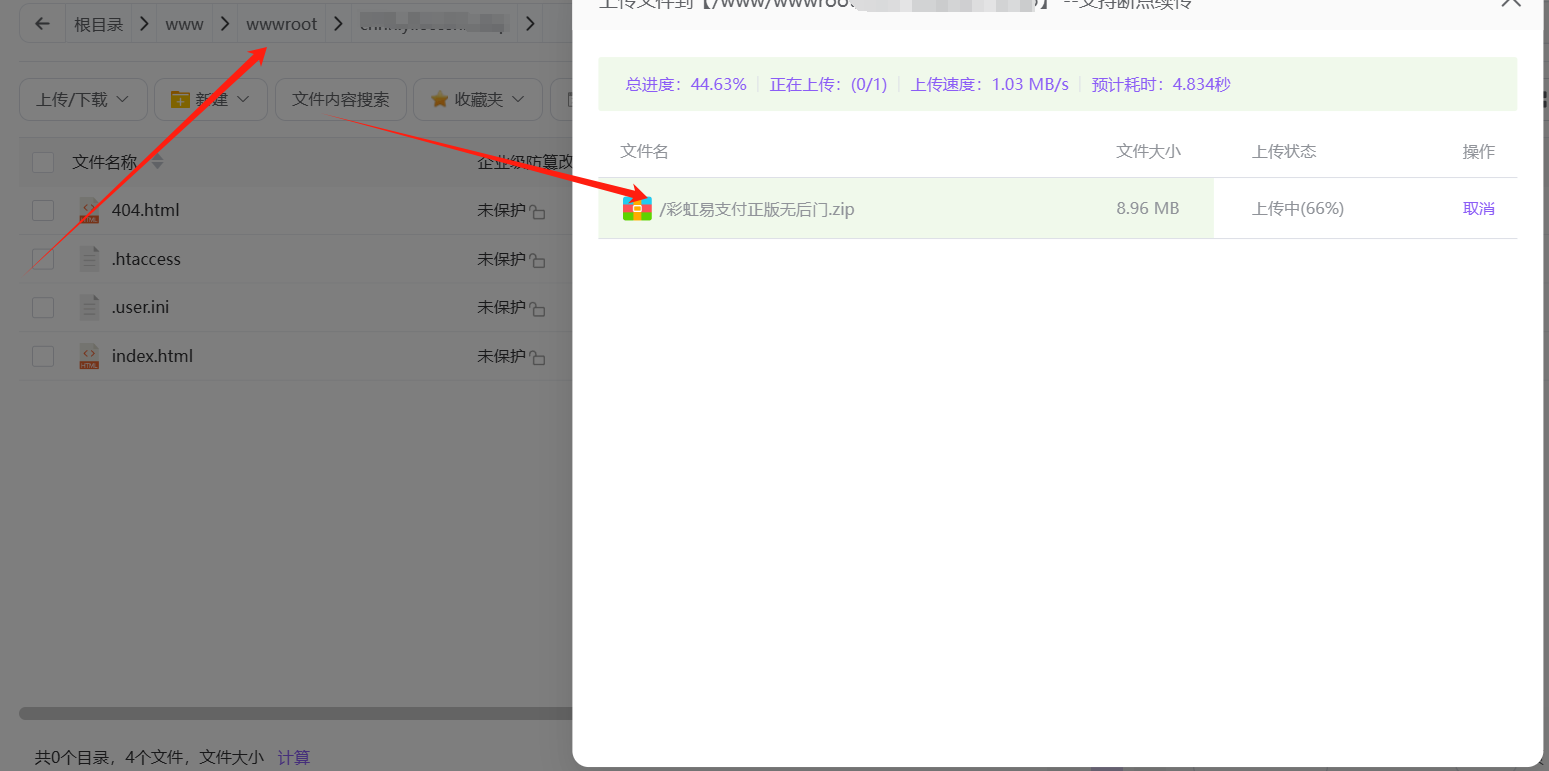
Task: Click 计算 to compute file size
Action: (294, 758)
